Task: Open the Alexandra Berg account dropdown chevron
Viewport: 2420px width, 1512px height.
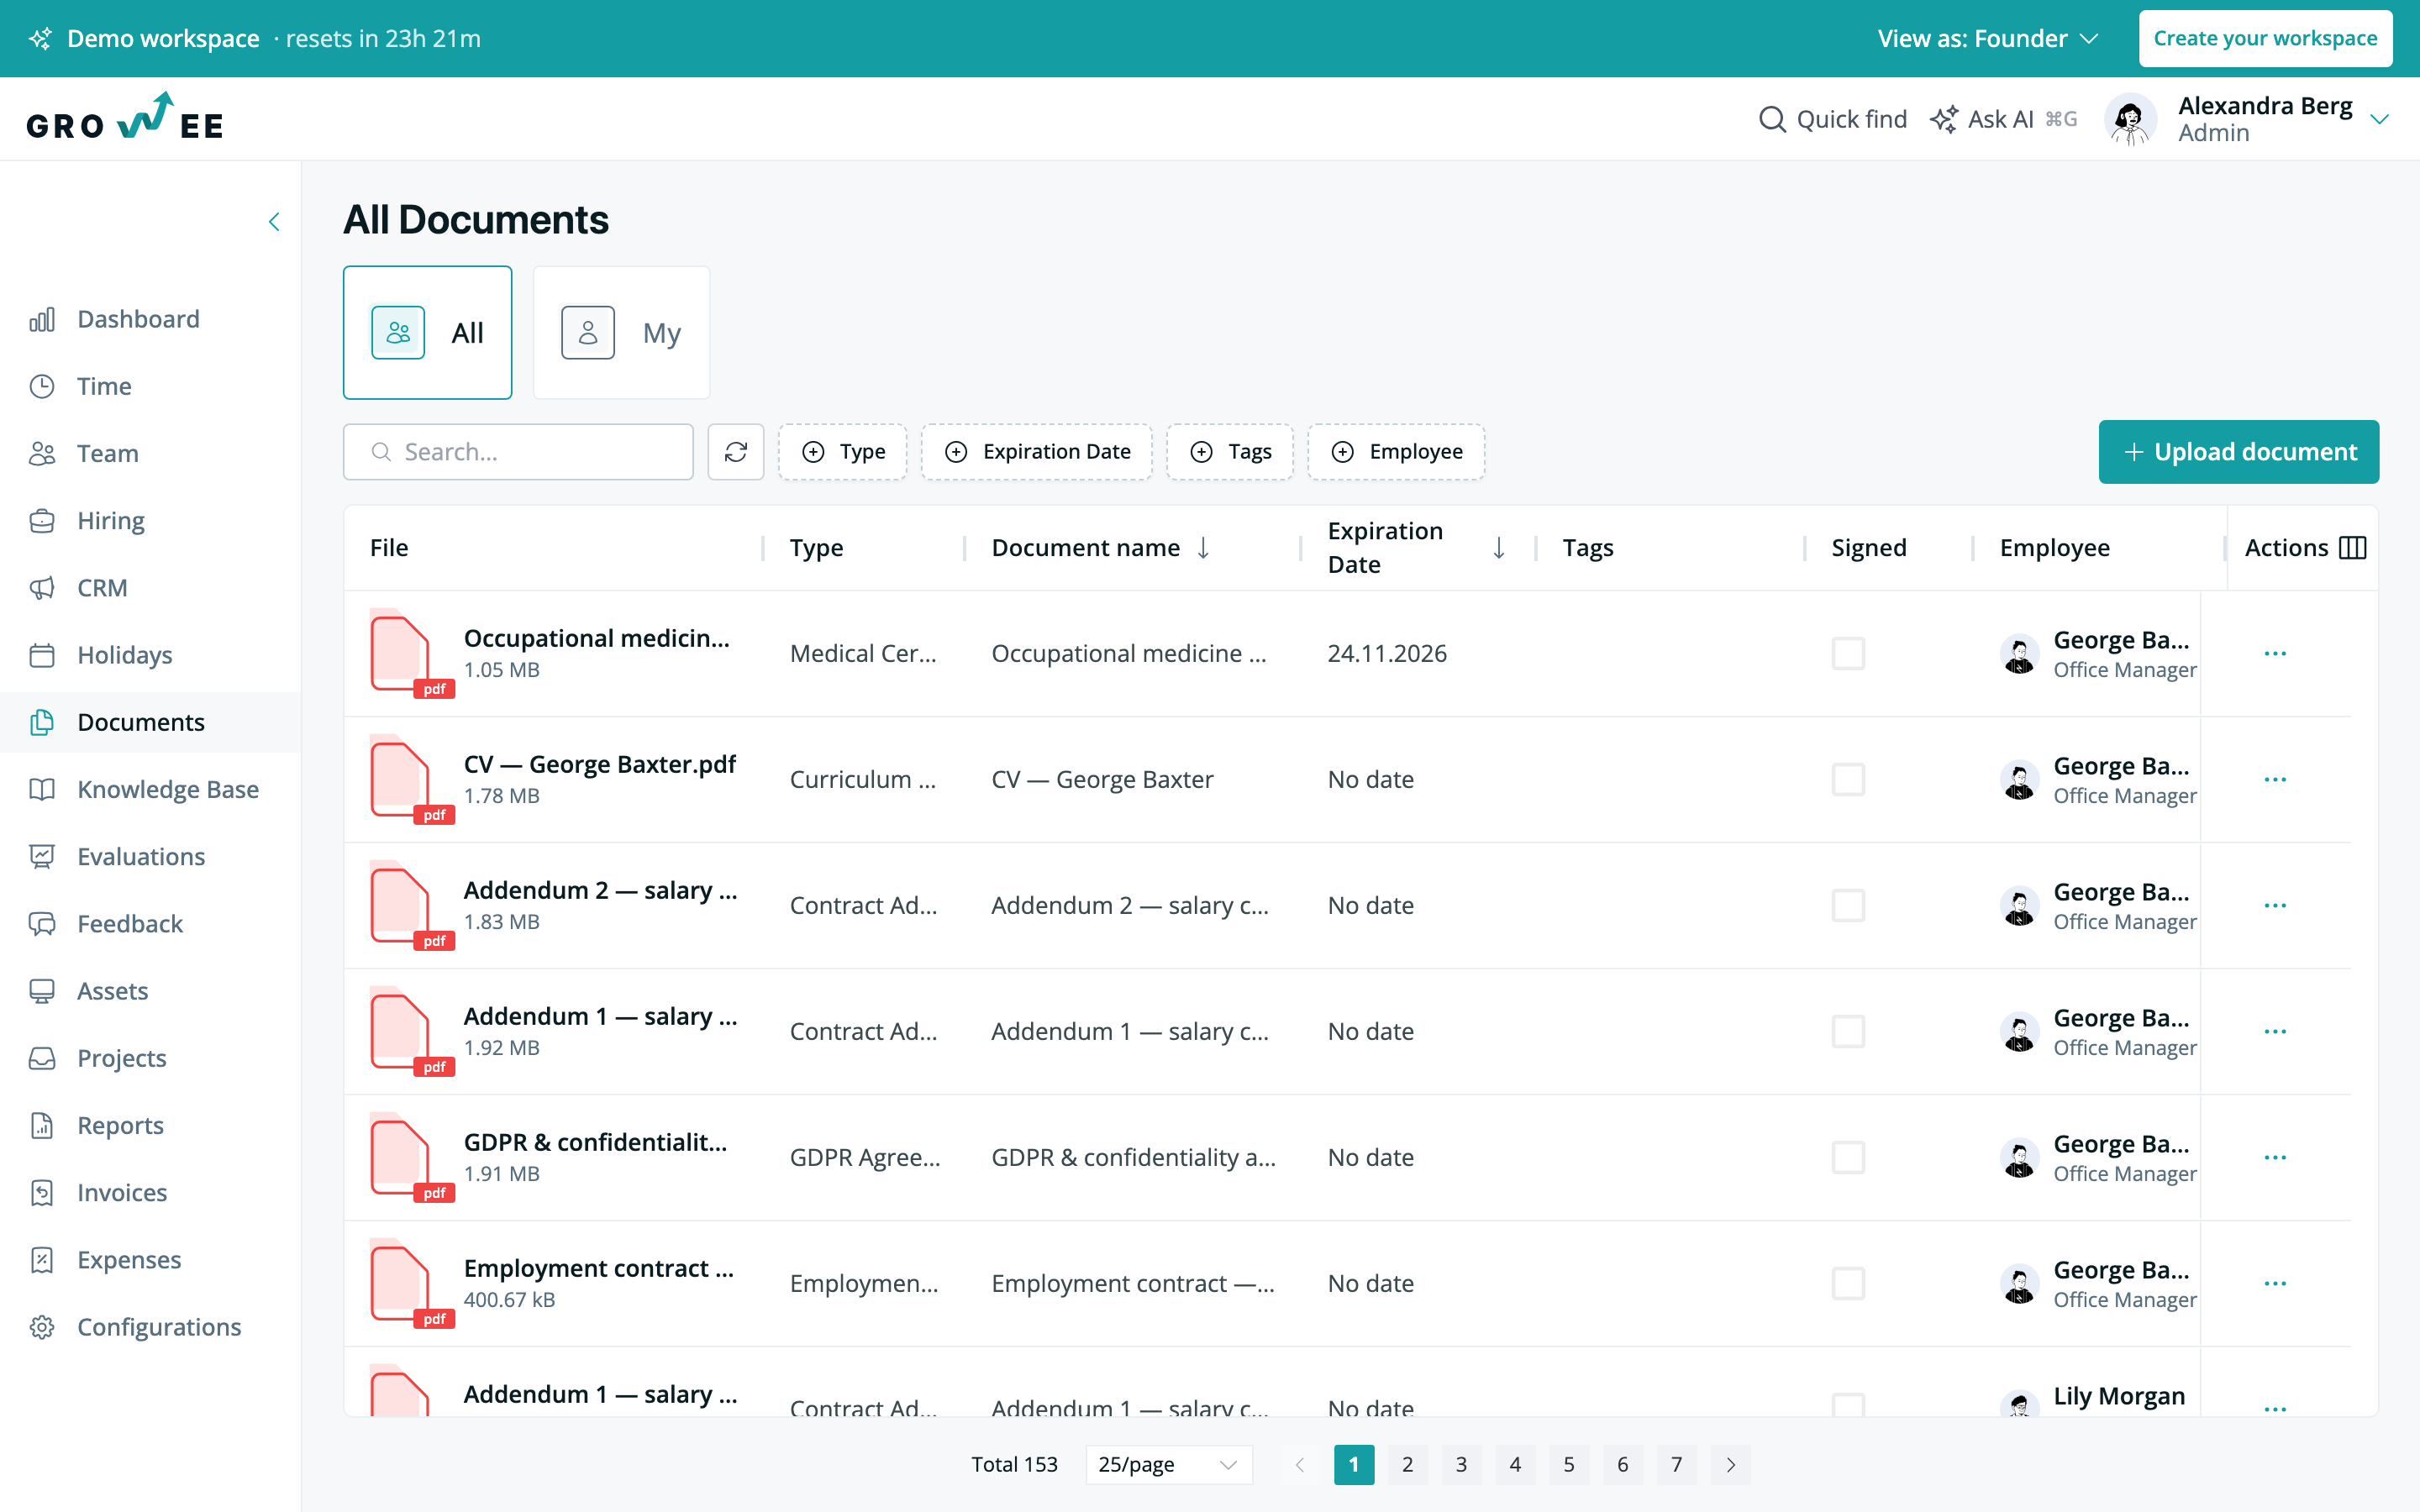Action: 2380,119
